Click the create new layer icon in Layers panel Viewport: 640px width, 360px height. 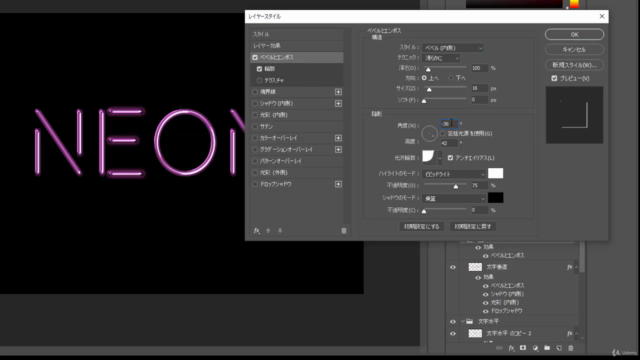click(559, 348)
